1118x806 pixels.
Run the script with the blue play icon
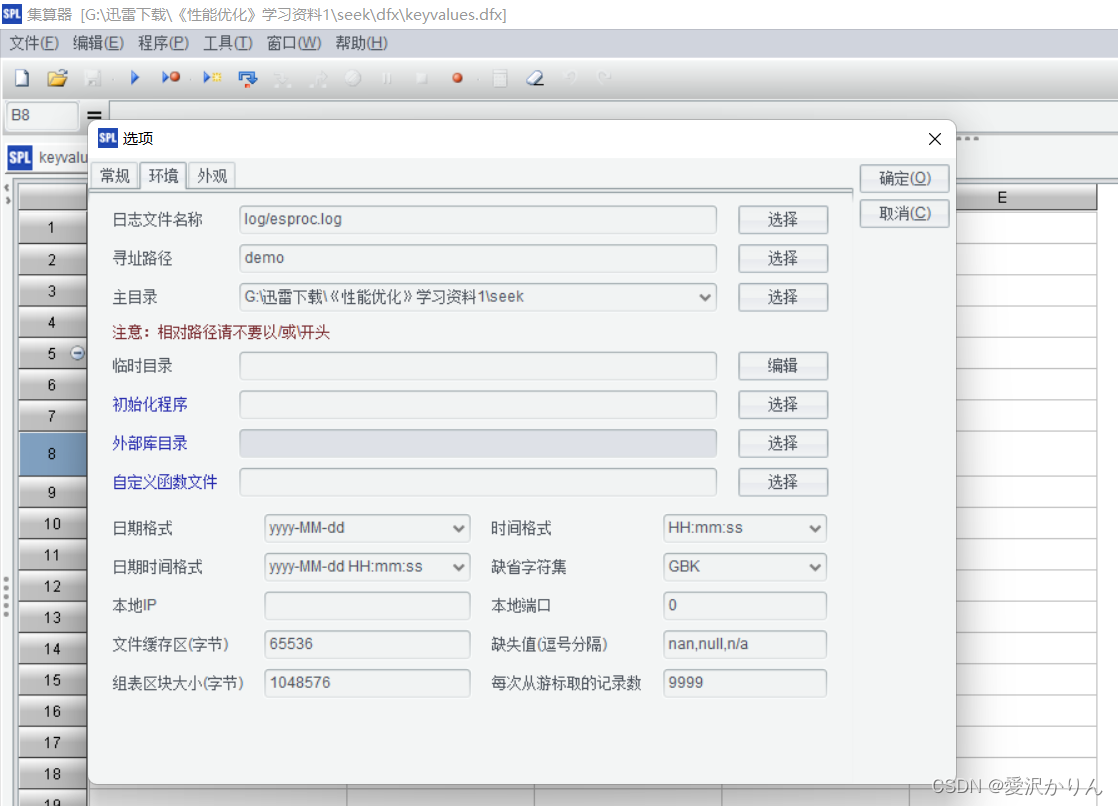(x=135, y=77)
